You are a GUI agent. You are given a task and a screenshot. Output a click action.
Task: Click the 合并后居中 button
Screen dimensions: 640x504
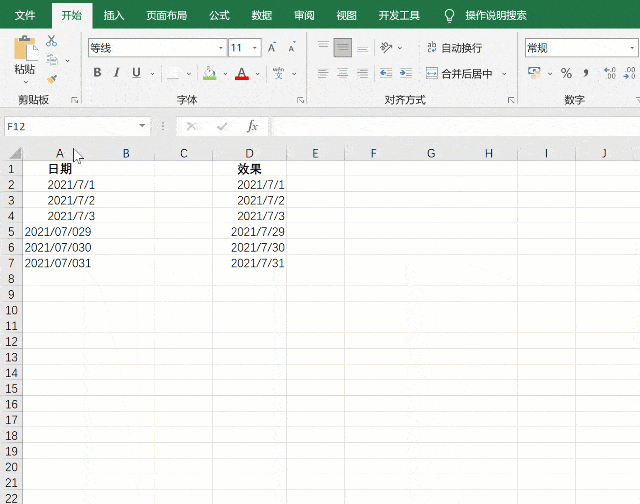pos(460,74)
